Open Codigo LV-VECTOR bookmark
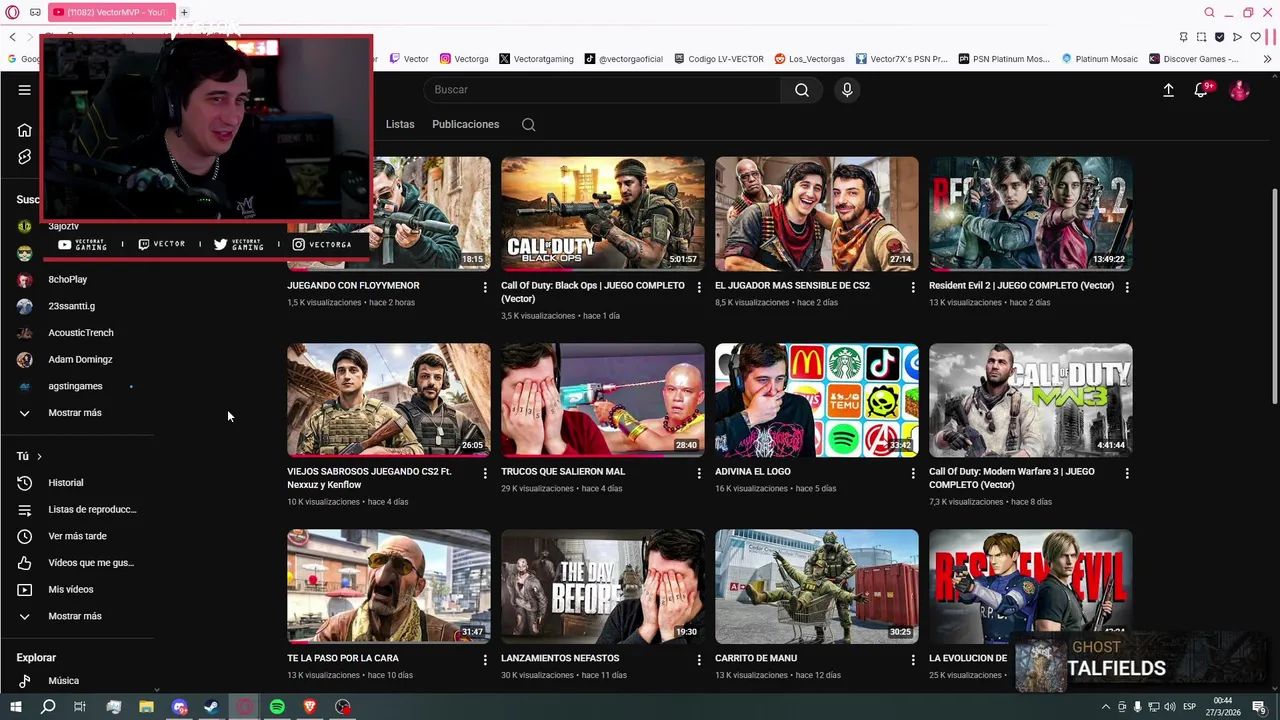The width and height of the screenshot is (1280, 720). click(718, 59)
